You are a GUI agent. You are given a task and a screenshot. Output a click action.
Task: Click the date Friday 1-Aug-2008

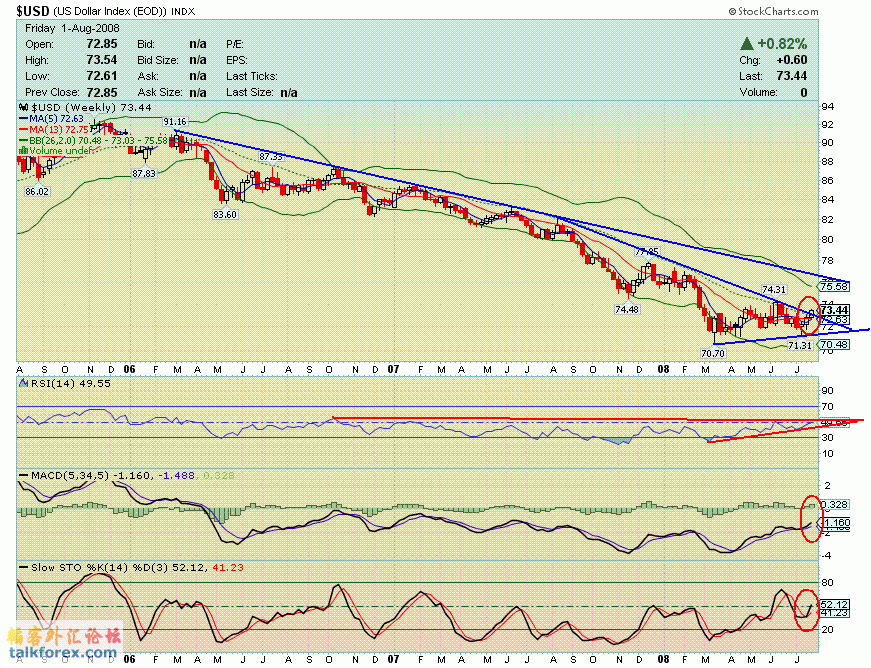[x=72, y=28]
